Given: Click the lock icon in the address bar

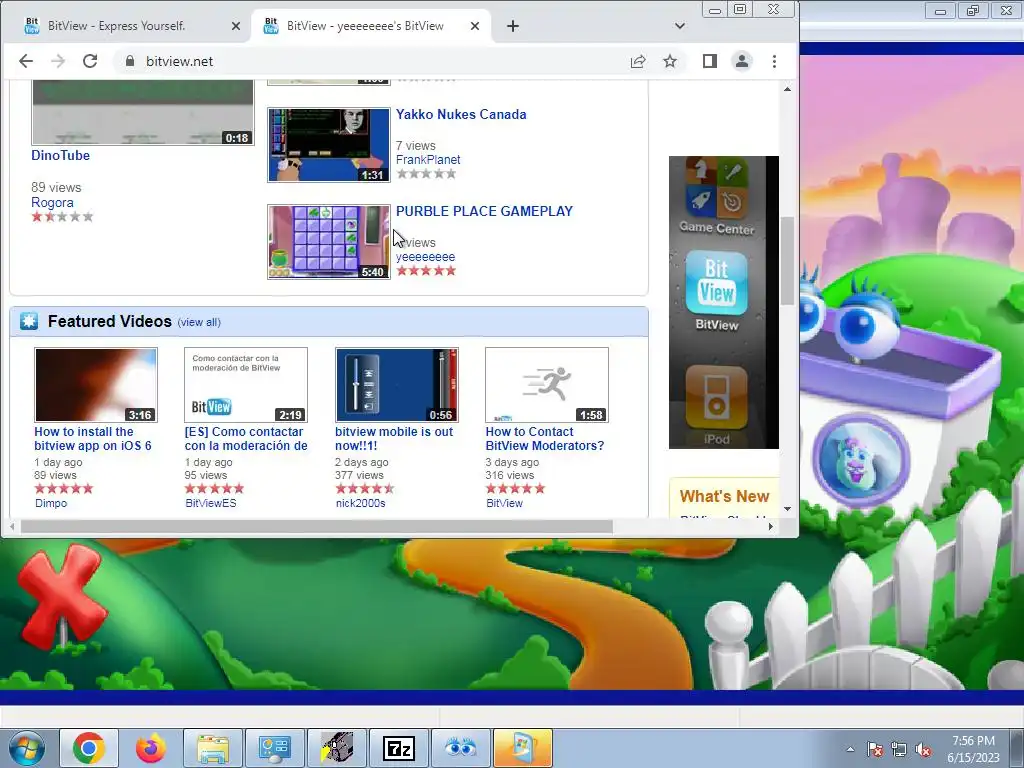Looking at the screenshot, I should 129,61.
